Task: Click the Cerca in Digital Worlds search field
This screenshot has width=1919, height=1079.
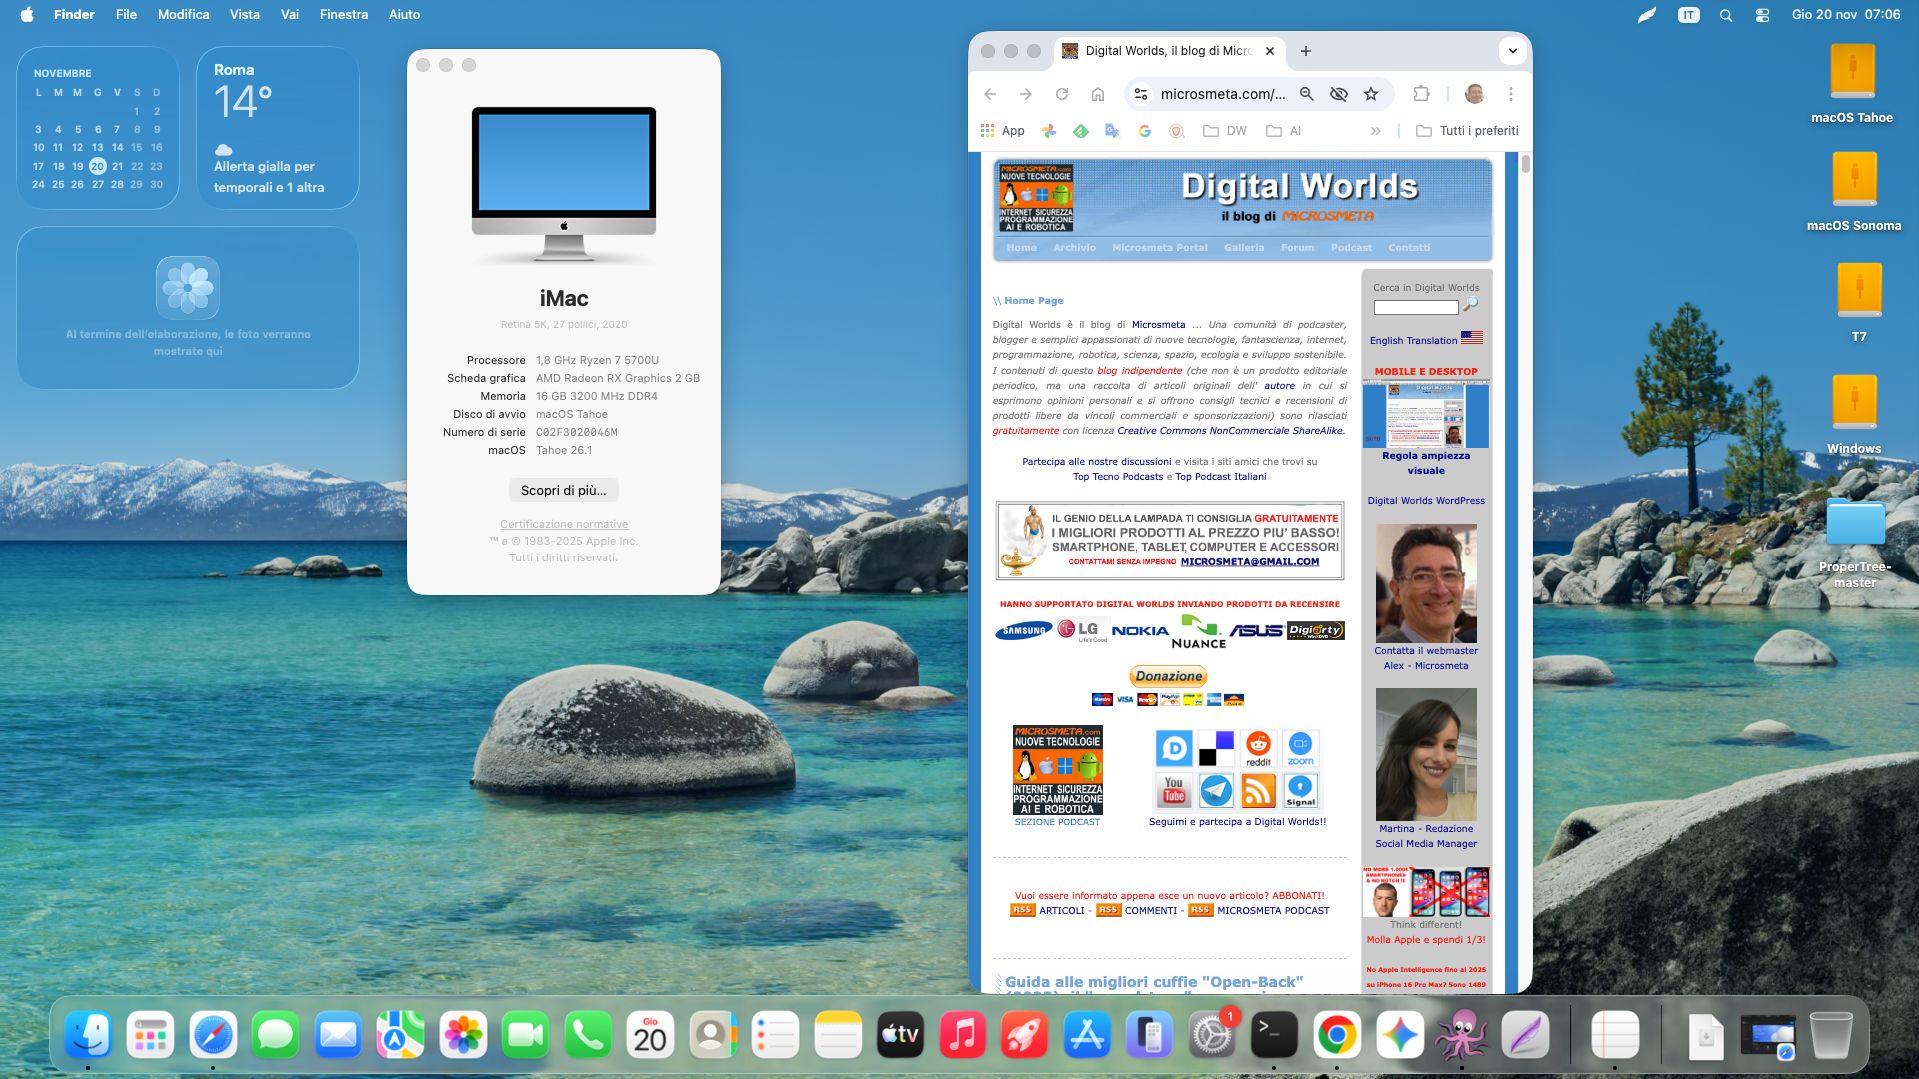Action: click(x=1415, y=307)
